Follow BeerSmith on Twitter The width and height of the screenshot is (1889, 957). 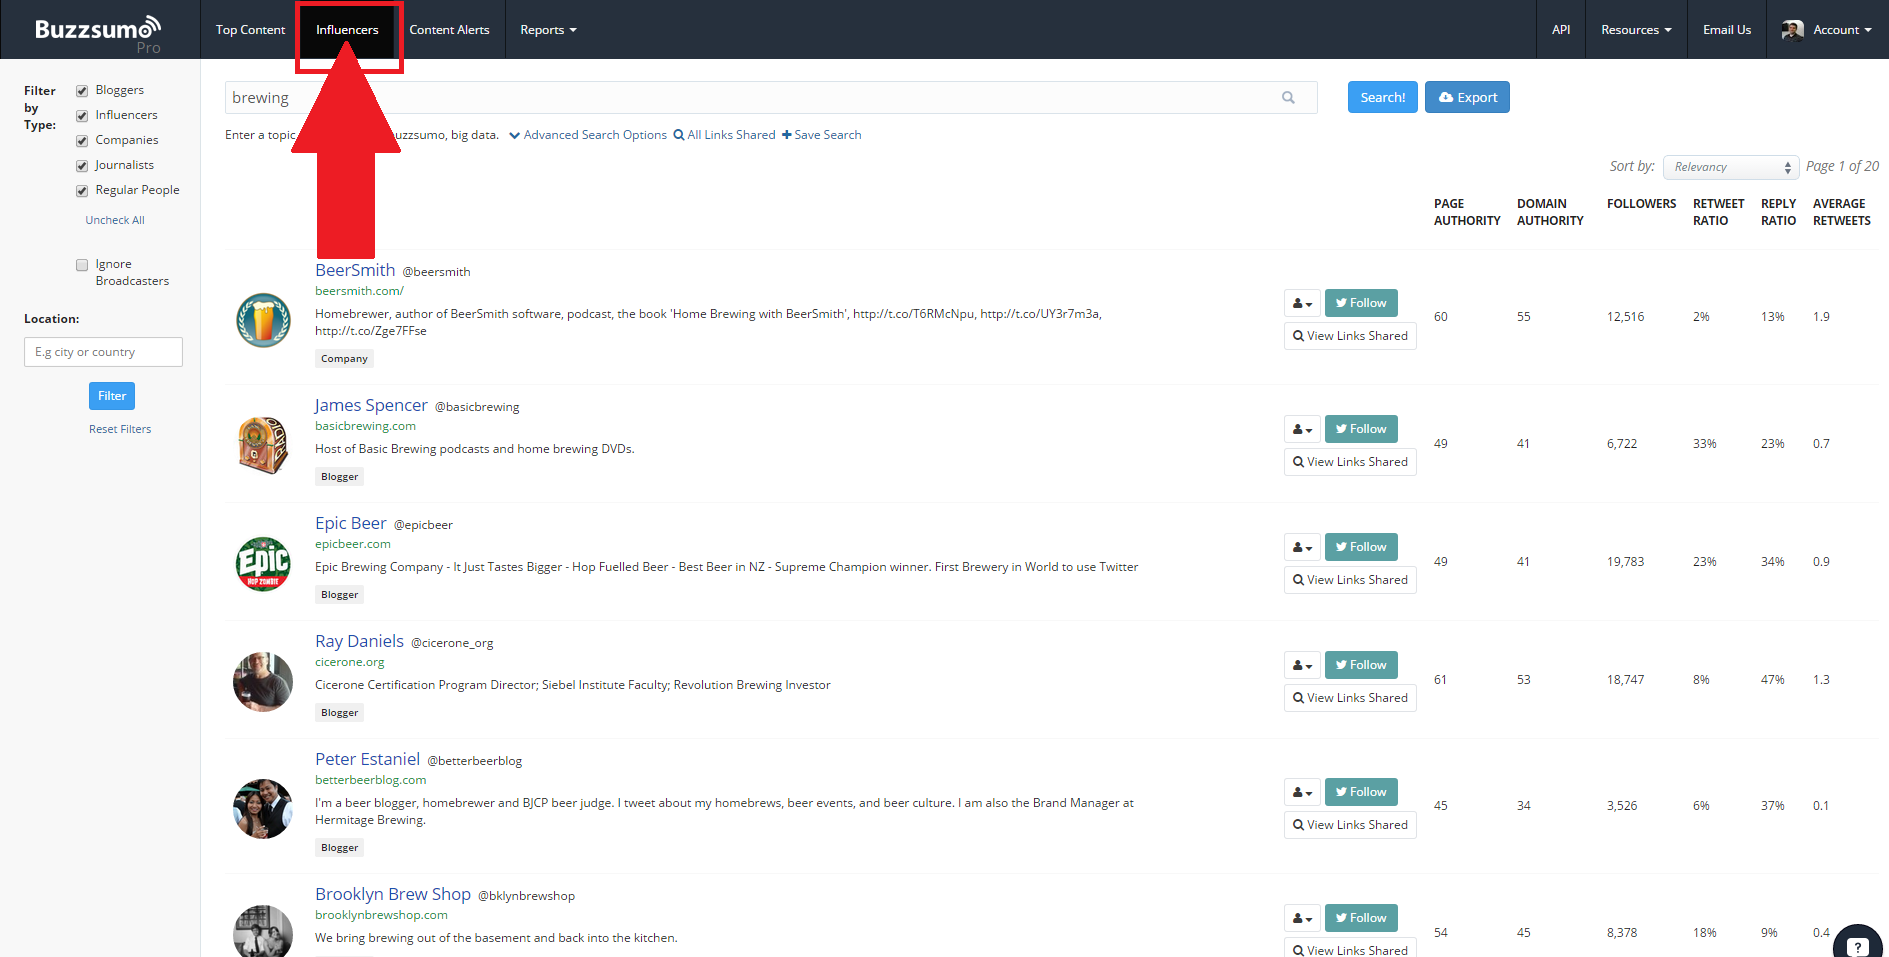click(1361, 303)
